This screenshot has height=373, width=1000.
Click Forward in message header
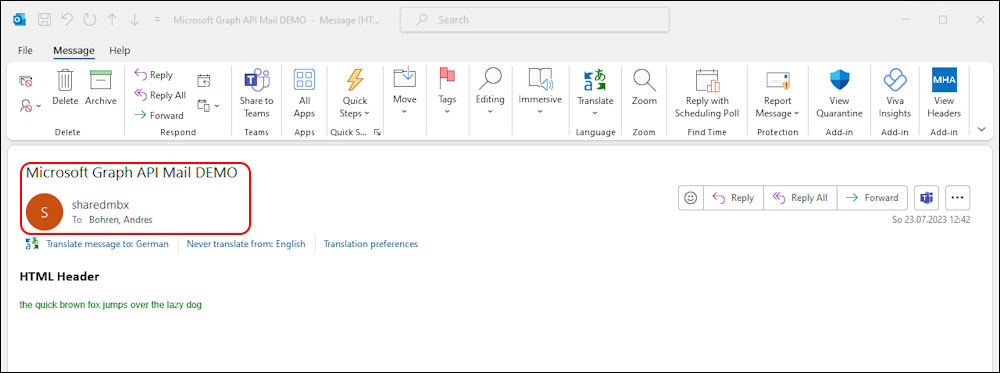coord(872,198)
